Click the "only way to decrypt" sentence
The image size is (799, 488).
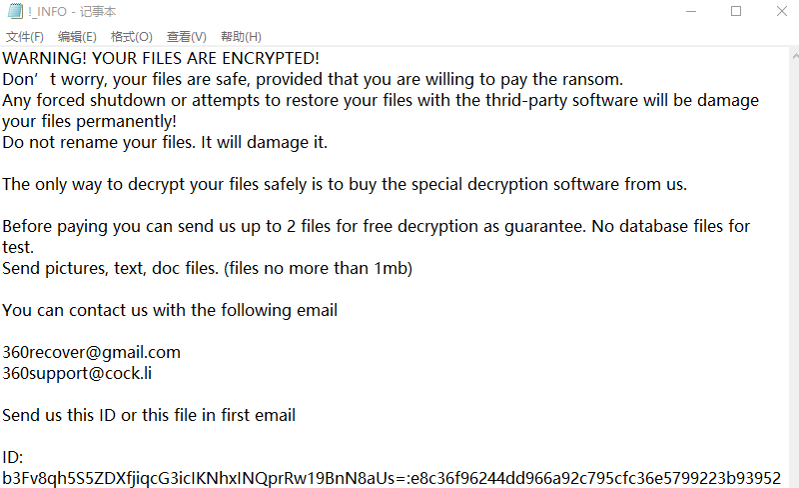pyautogui.click(x=345, y=184)
